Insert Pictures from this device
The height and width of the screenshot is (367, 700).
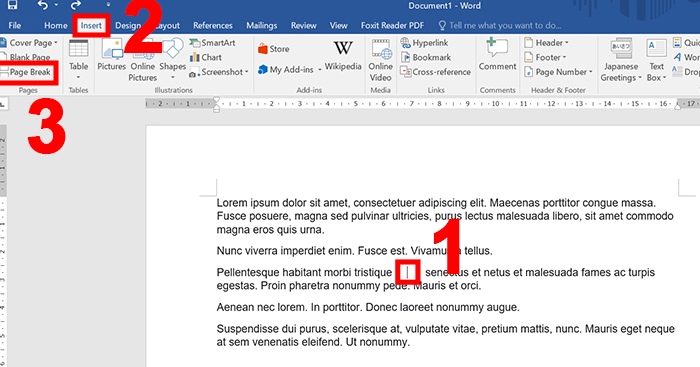pyautogui.click(x=112, y=55)
